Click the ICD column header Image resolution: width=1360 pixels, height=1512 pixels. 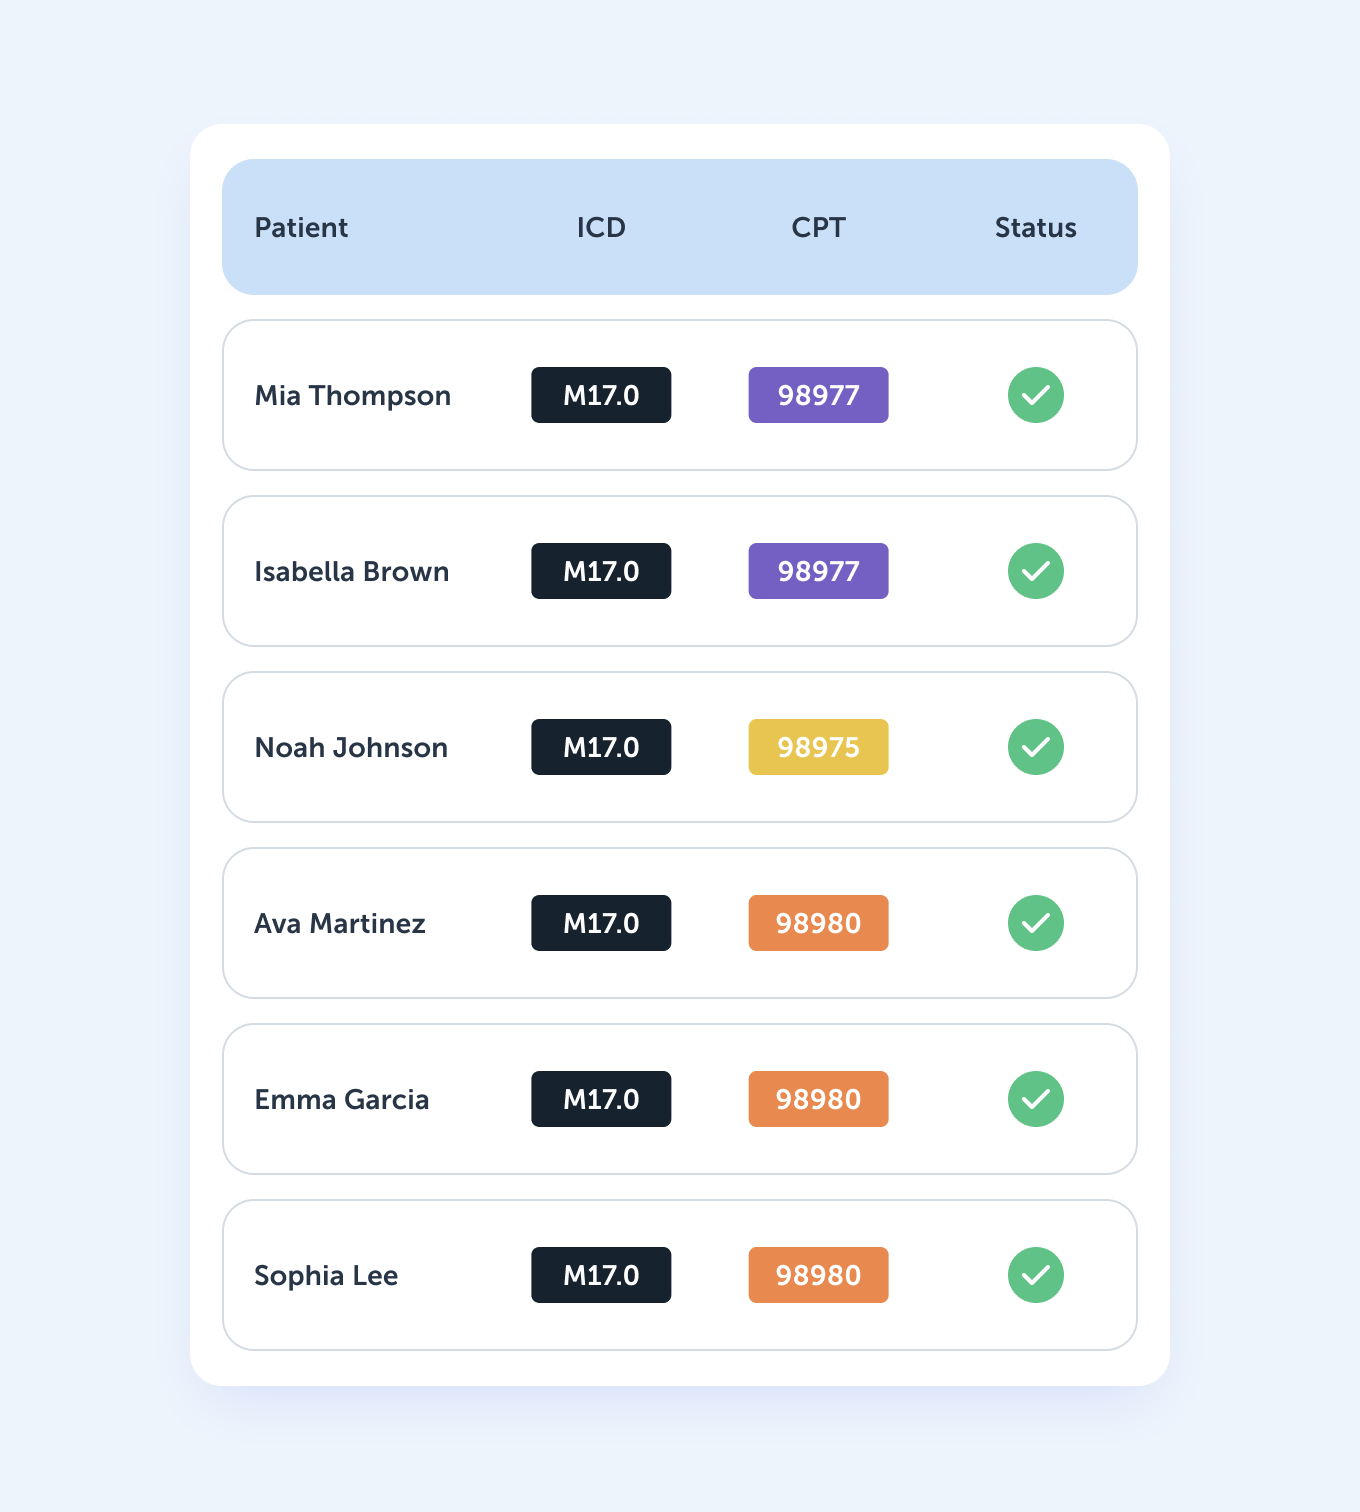click(x=601, y=228)
